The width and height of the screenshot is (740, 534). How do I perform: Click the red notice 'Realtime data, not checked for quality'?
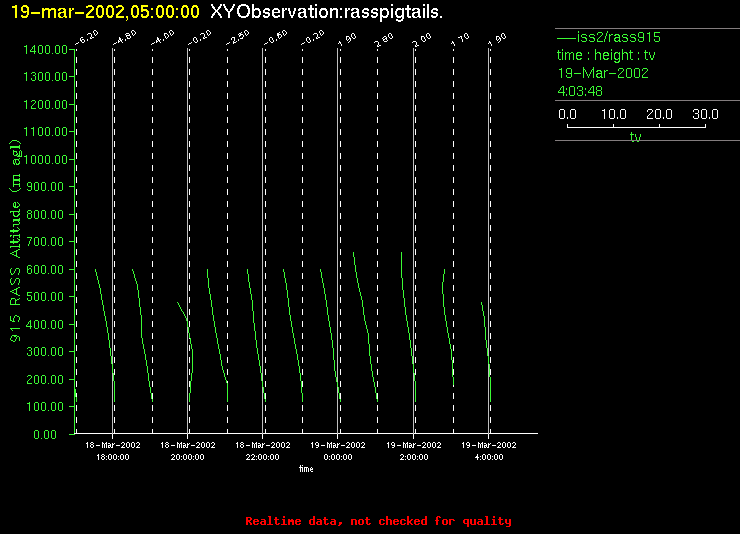pyautogui.click(x=378, y=521)
